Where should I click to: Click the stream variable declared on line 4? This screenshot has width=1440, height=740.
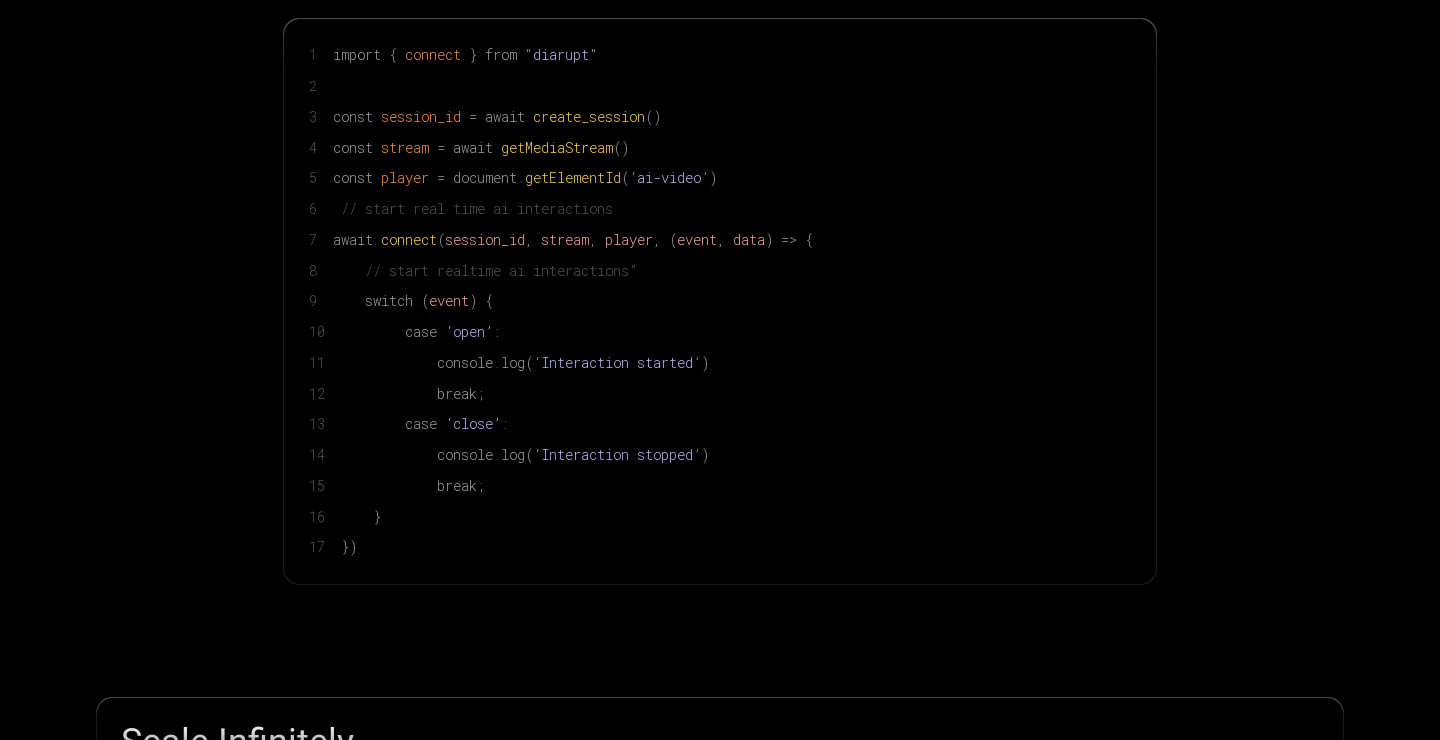[x=405, y=148]
